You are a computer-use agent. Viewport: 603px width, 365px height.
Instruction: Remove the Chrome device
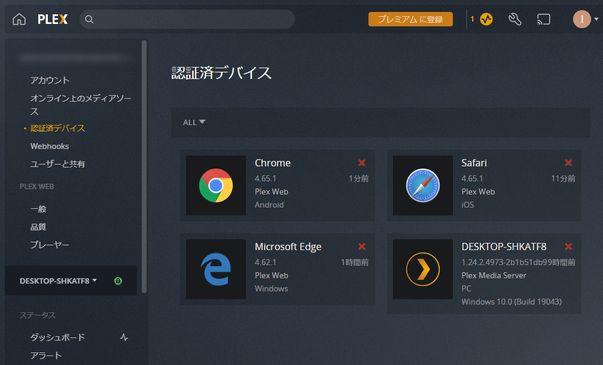click(361, 163)
